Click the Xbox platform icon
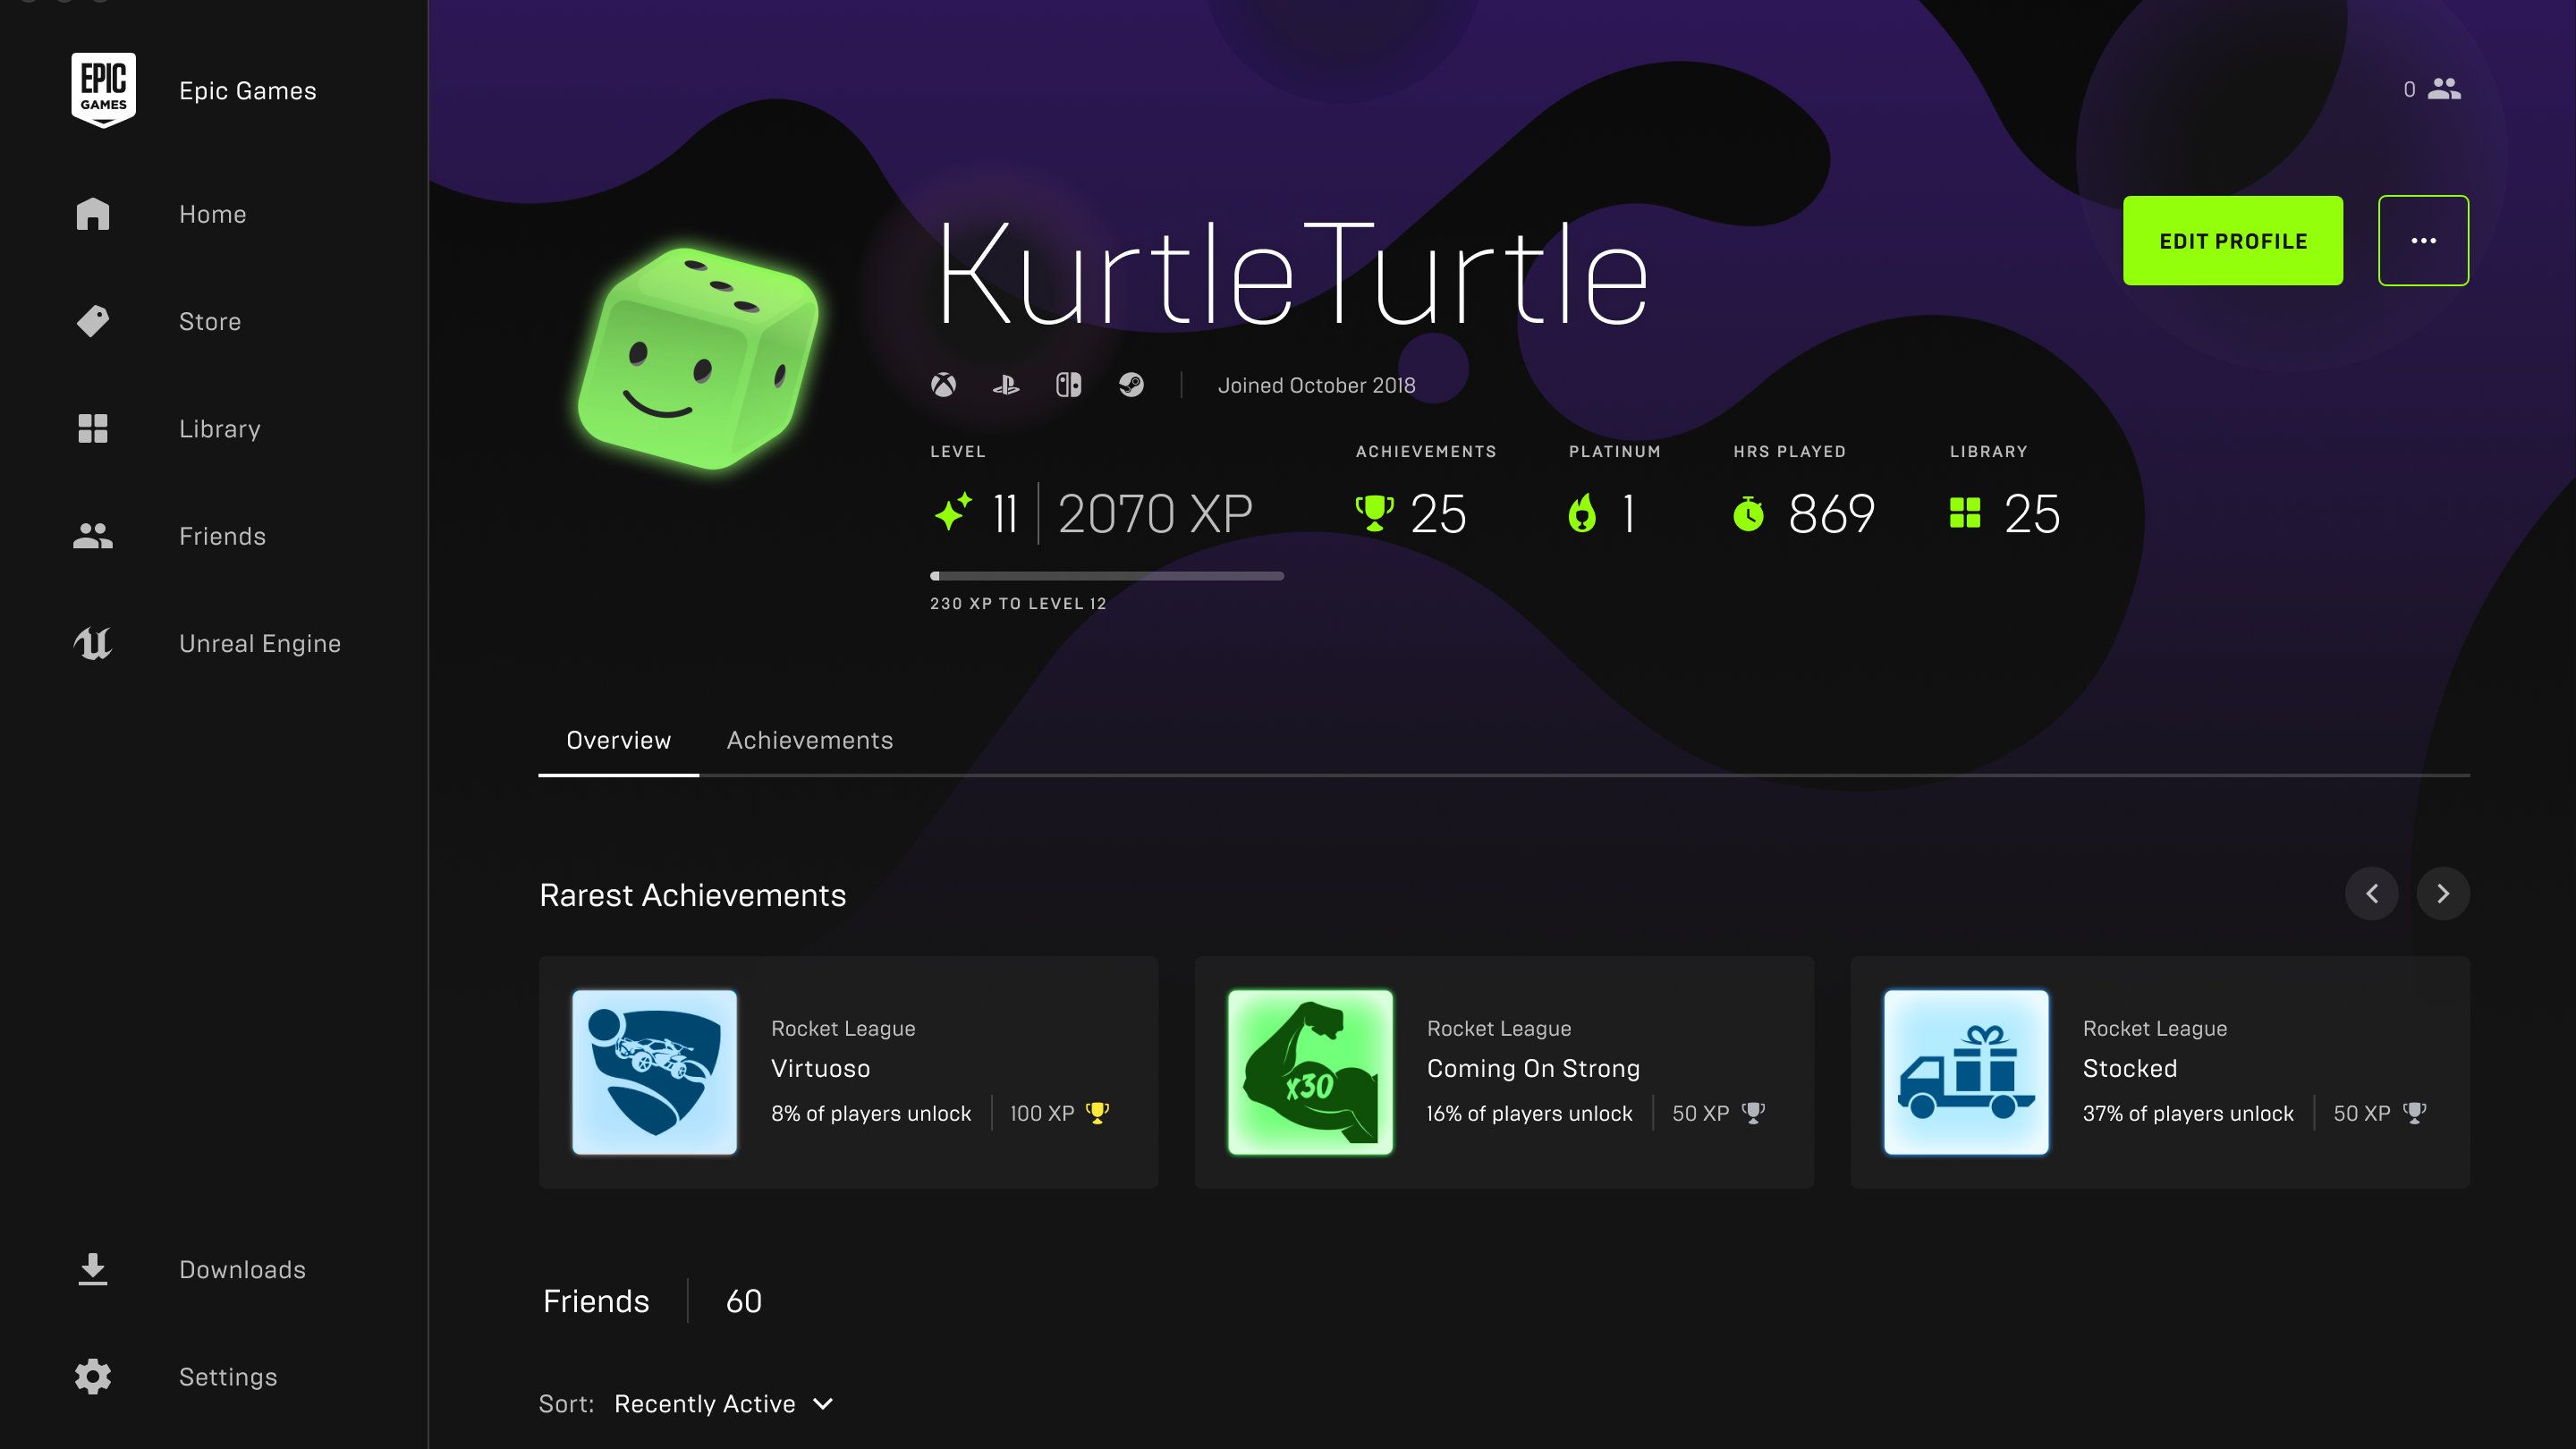The height and width of the screenshot is (1449, 2576). [943, 385]
